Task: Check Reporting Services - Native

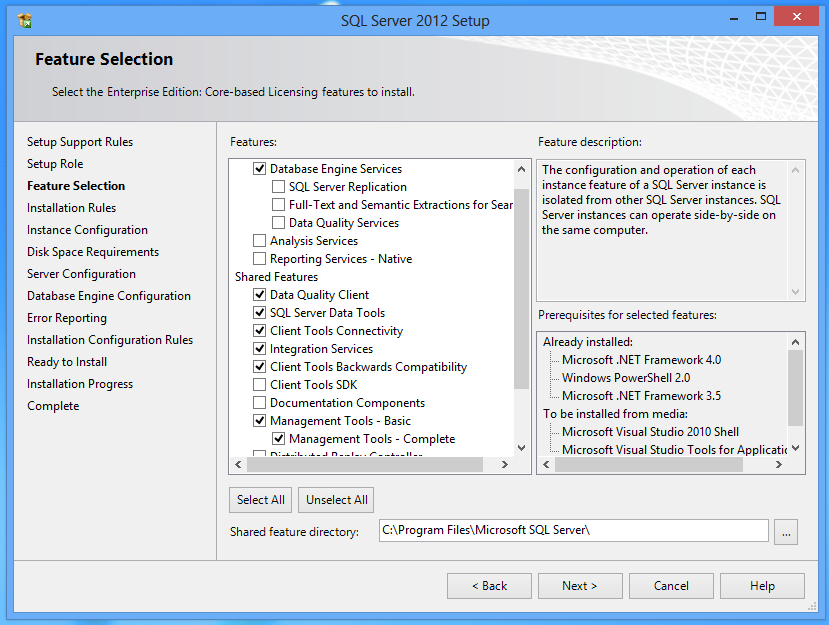Action: tap(259, 259)
